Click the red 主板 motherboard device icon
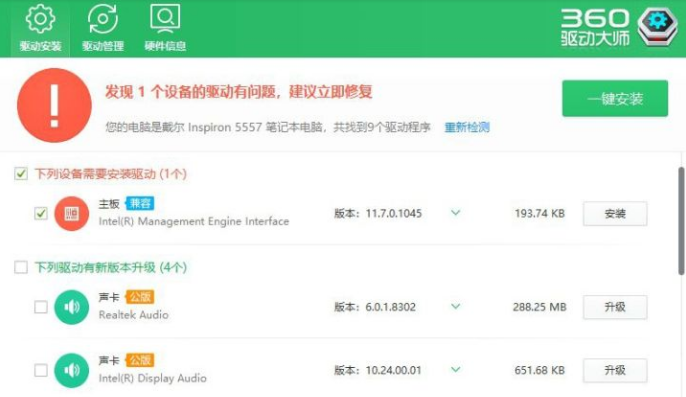Viewport: 686px width, 397px height. pos(71,213)
